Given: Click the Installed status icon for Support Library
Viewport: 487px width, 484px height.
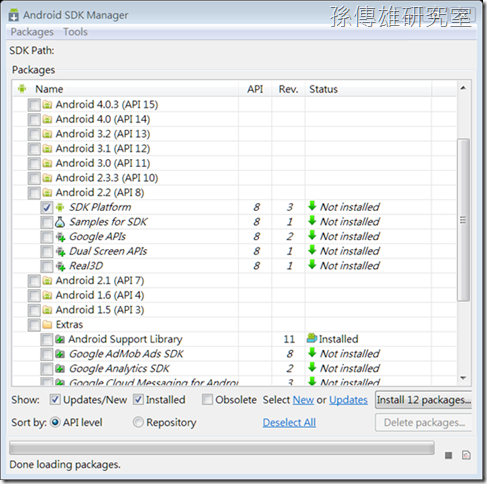Looking at the screenshot, I should [312, 338].
